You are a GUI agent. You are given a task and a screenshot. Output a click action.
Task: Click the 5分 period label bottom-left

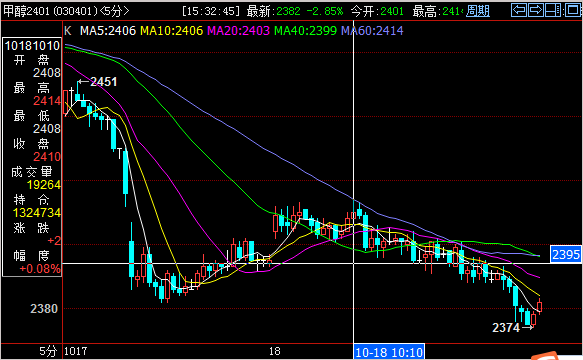tap(48, 351)
